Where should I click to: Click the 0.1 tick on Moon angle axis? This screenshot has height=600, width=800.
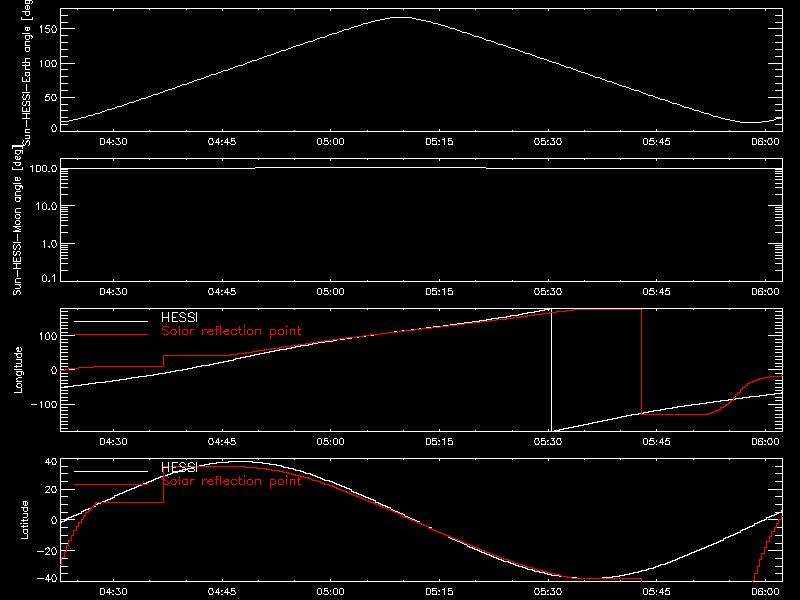pyautogui.click(x=49, y=278)
